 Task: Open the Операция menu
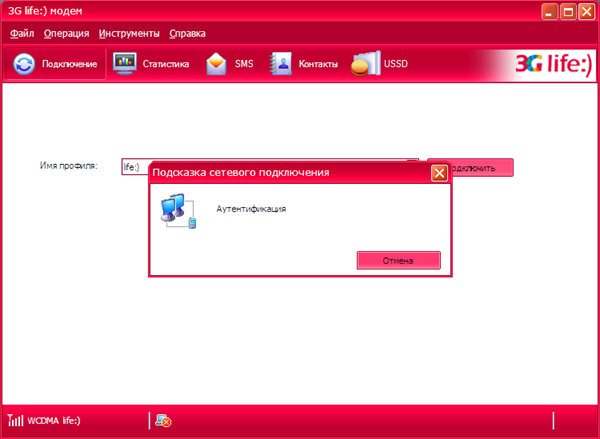coord(66,33)
